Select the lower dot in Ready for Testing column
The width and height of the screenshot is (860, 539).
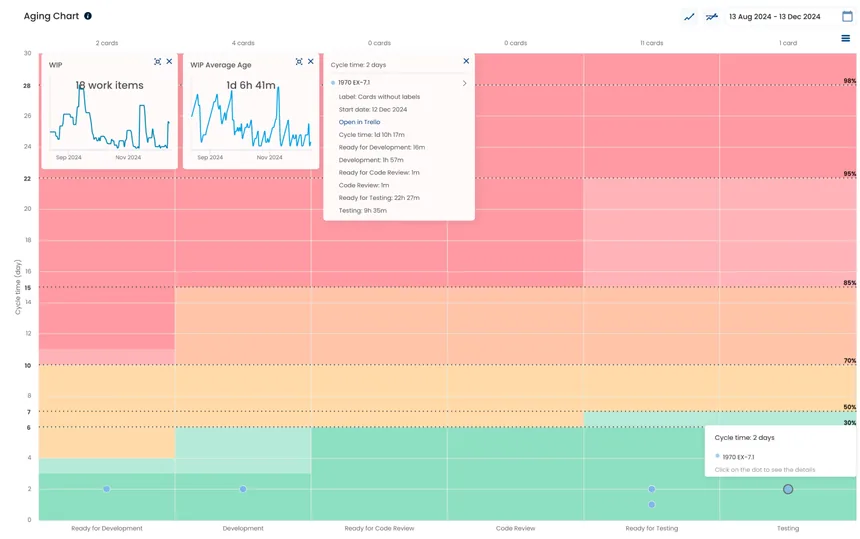[652, 504]
